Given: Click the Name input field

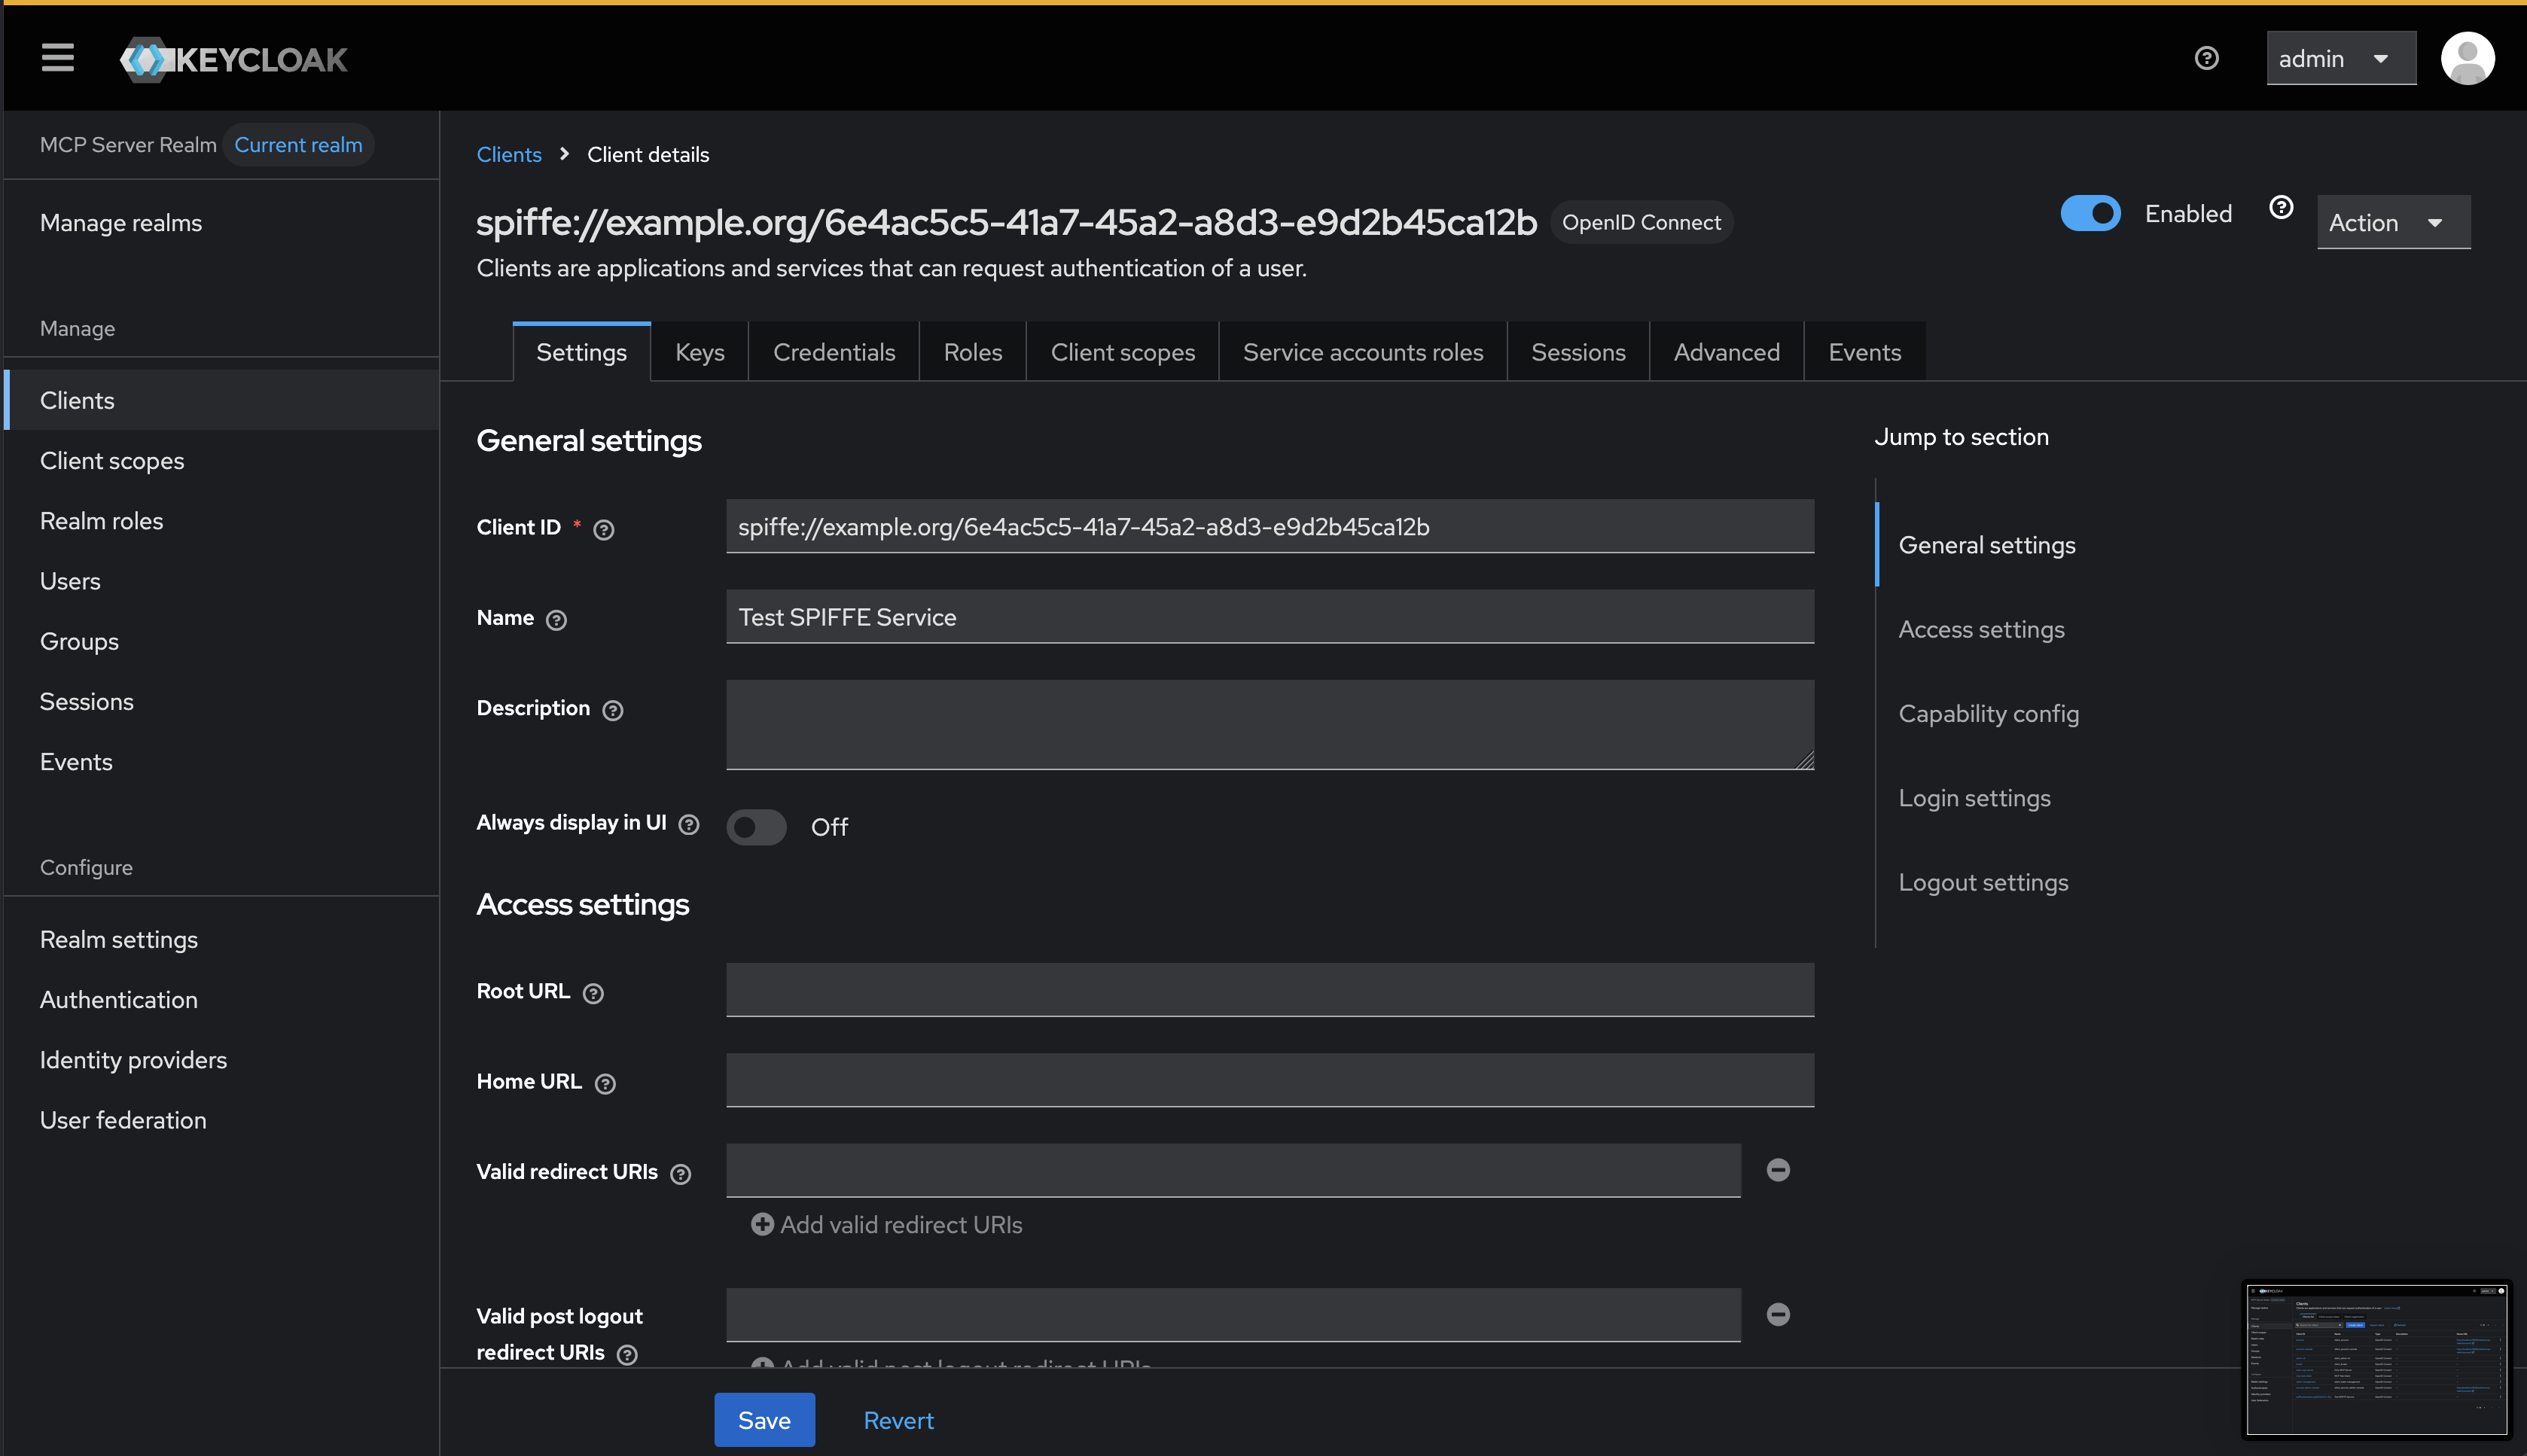Looking at the screenshot, I should (1269, 617).
